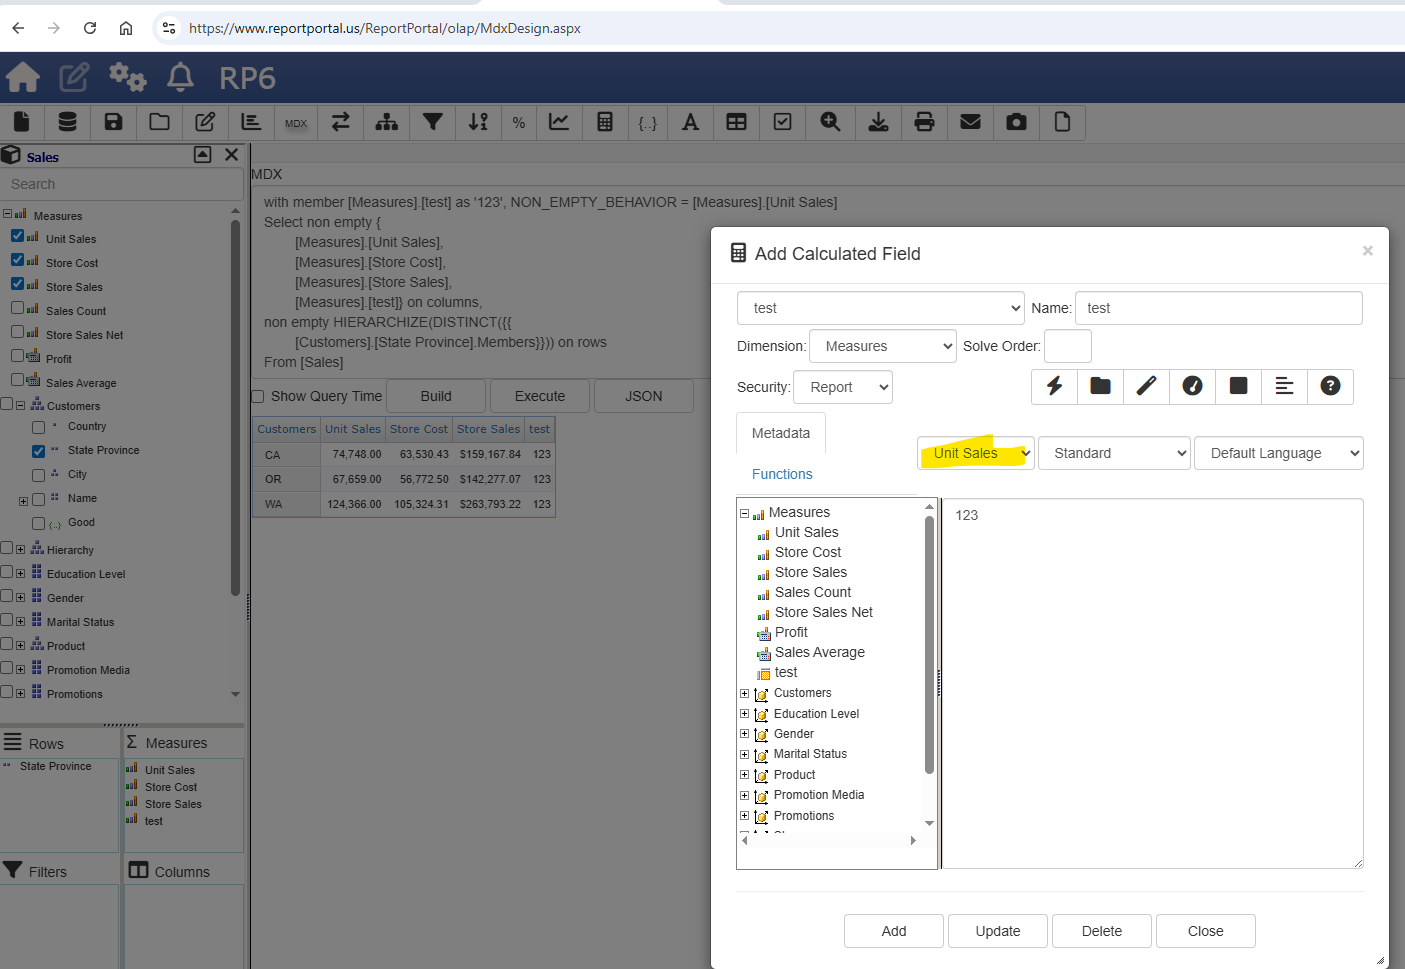The height and width of the screenshot is (969, 1405).
Task: Expand the Product node in metadata tree
Action: click(744, 775)
